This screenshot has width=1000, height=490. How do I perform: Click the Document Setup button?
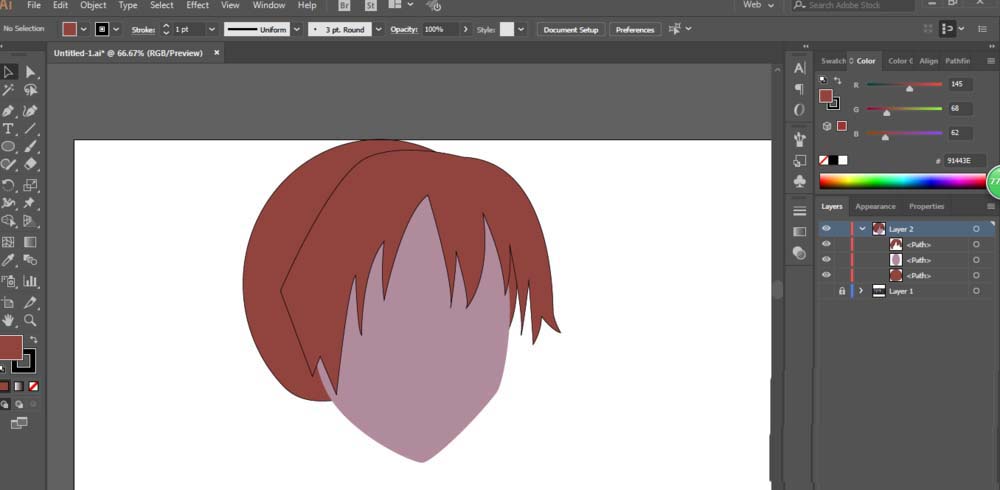(571, 30)
